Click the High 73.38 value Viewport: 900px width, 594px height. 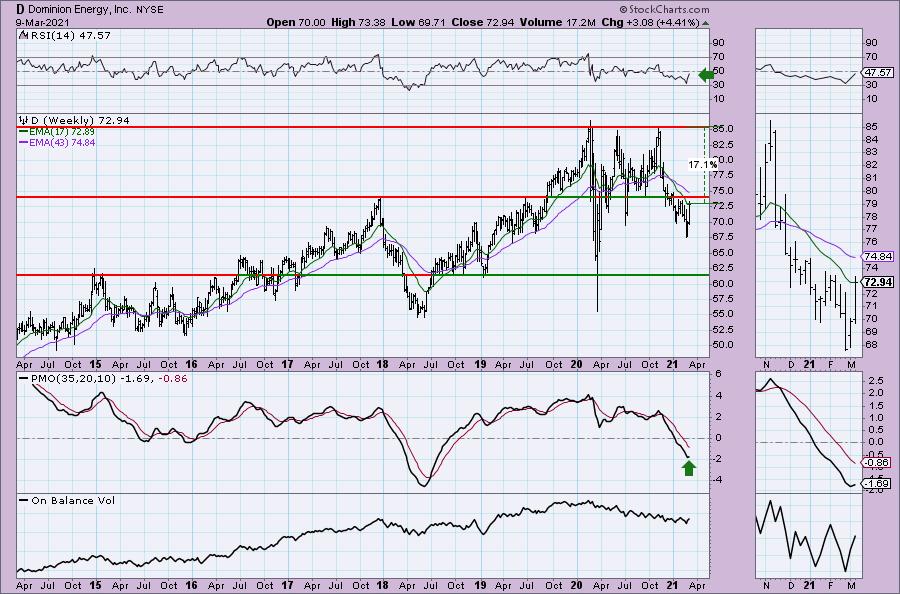[358, 22]
